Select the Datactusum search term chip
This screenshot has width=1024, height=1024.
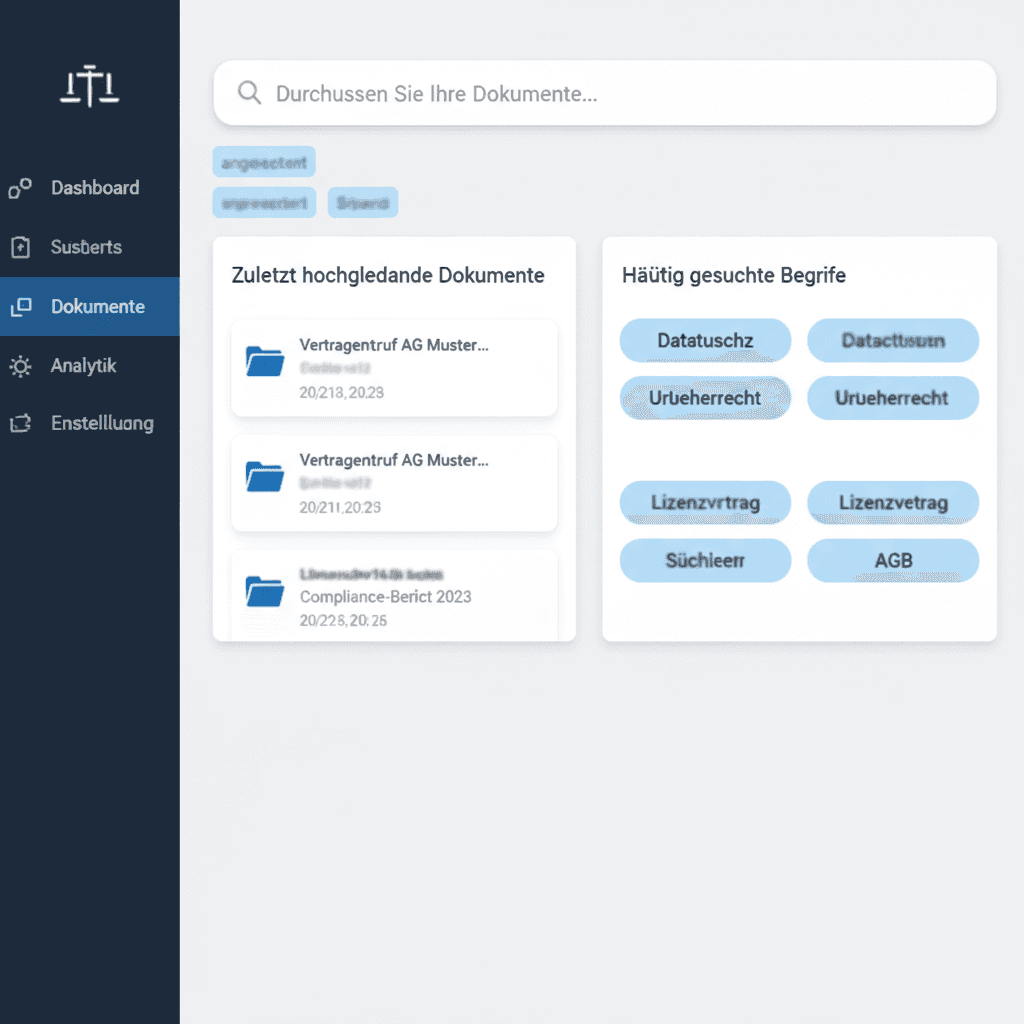click(893, 340)
